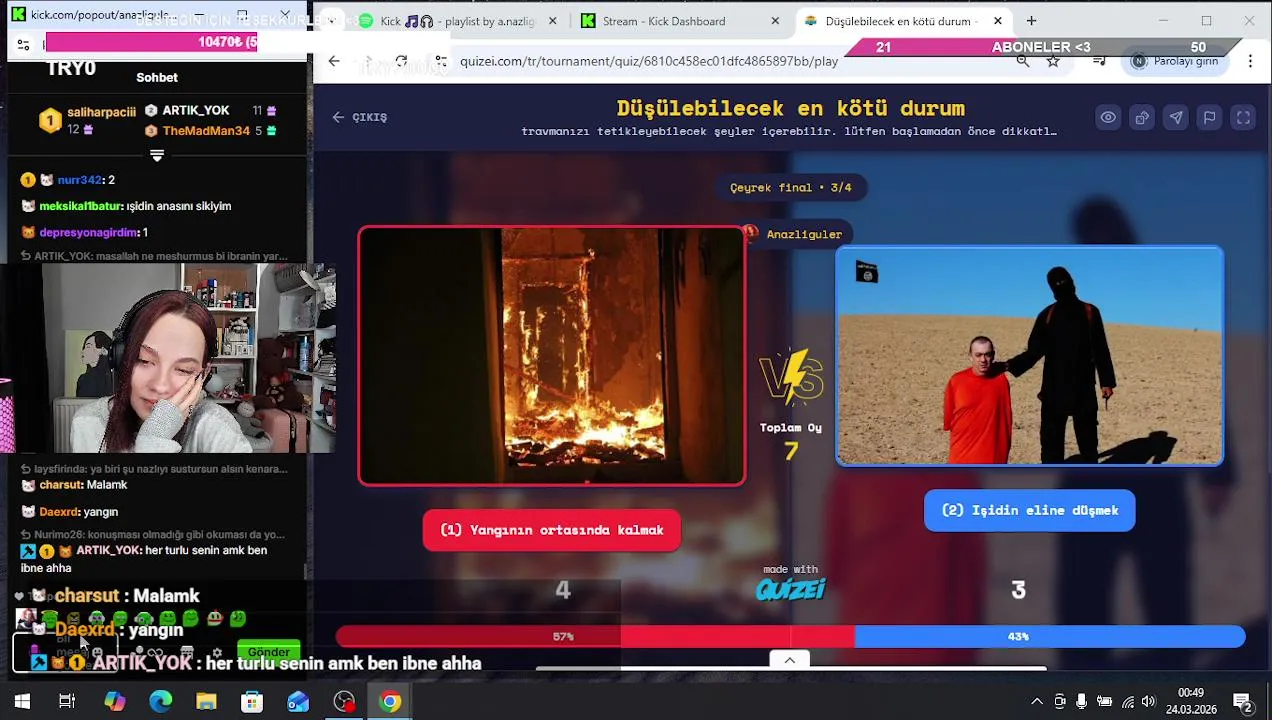Open media controls icon in Chrome toolbar
The height and width of the screenshot is (720, 1272).
pyautogui.click(x=1099, y=61)
